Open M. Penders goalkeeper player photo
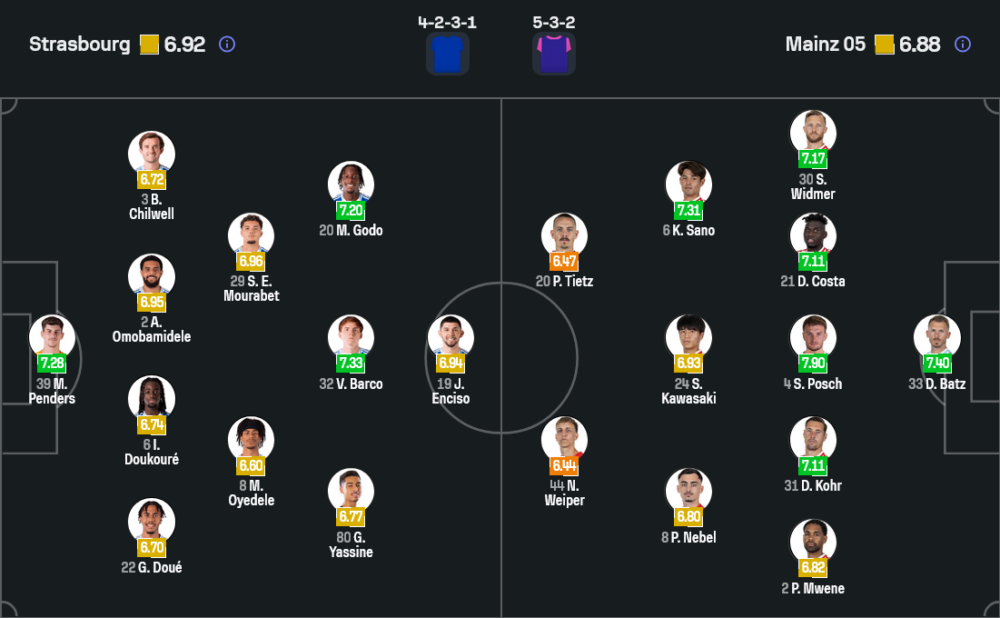The height and width of the screenshot is (618, 1000). (52, 337)
